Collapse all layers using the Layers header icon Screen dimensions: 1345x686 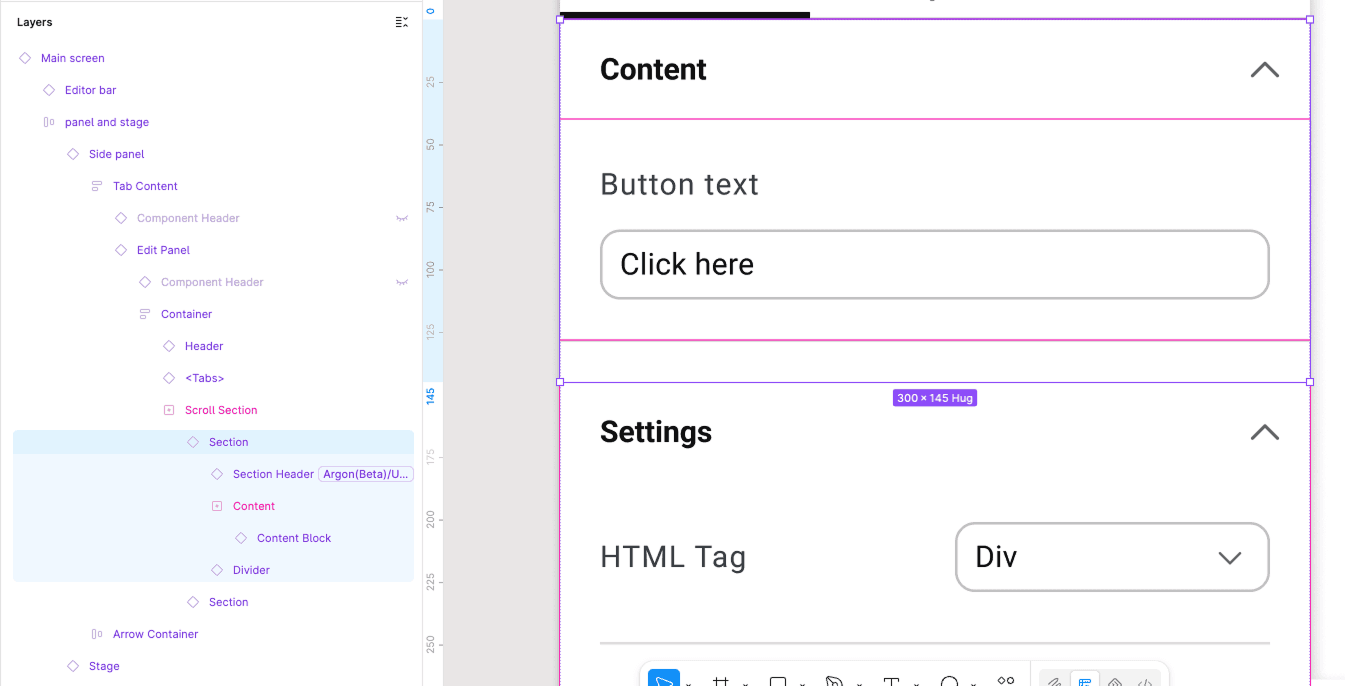(402, 22)
